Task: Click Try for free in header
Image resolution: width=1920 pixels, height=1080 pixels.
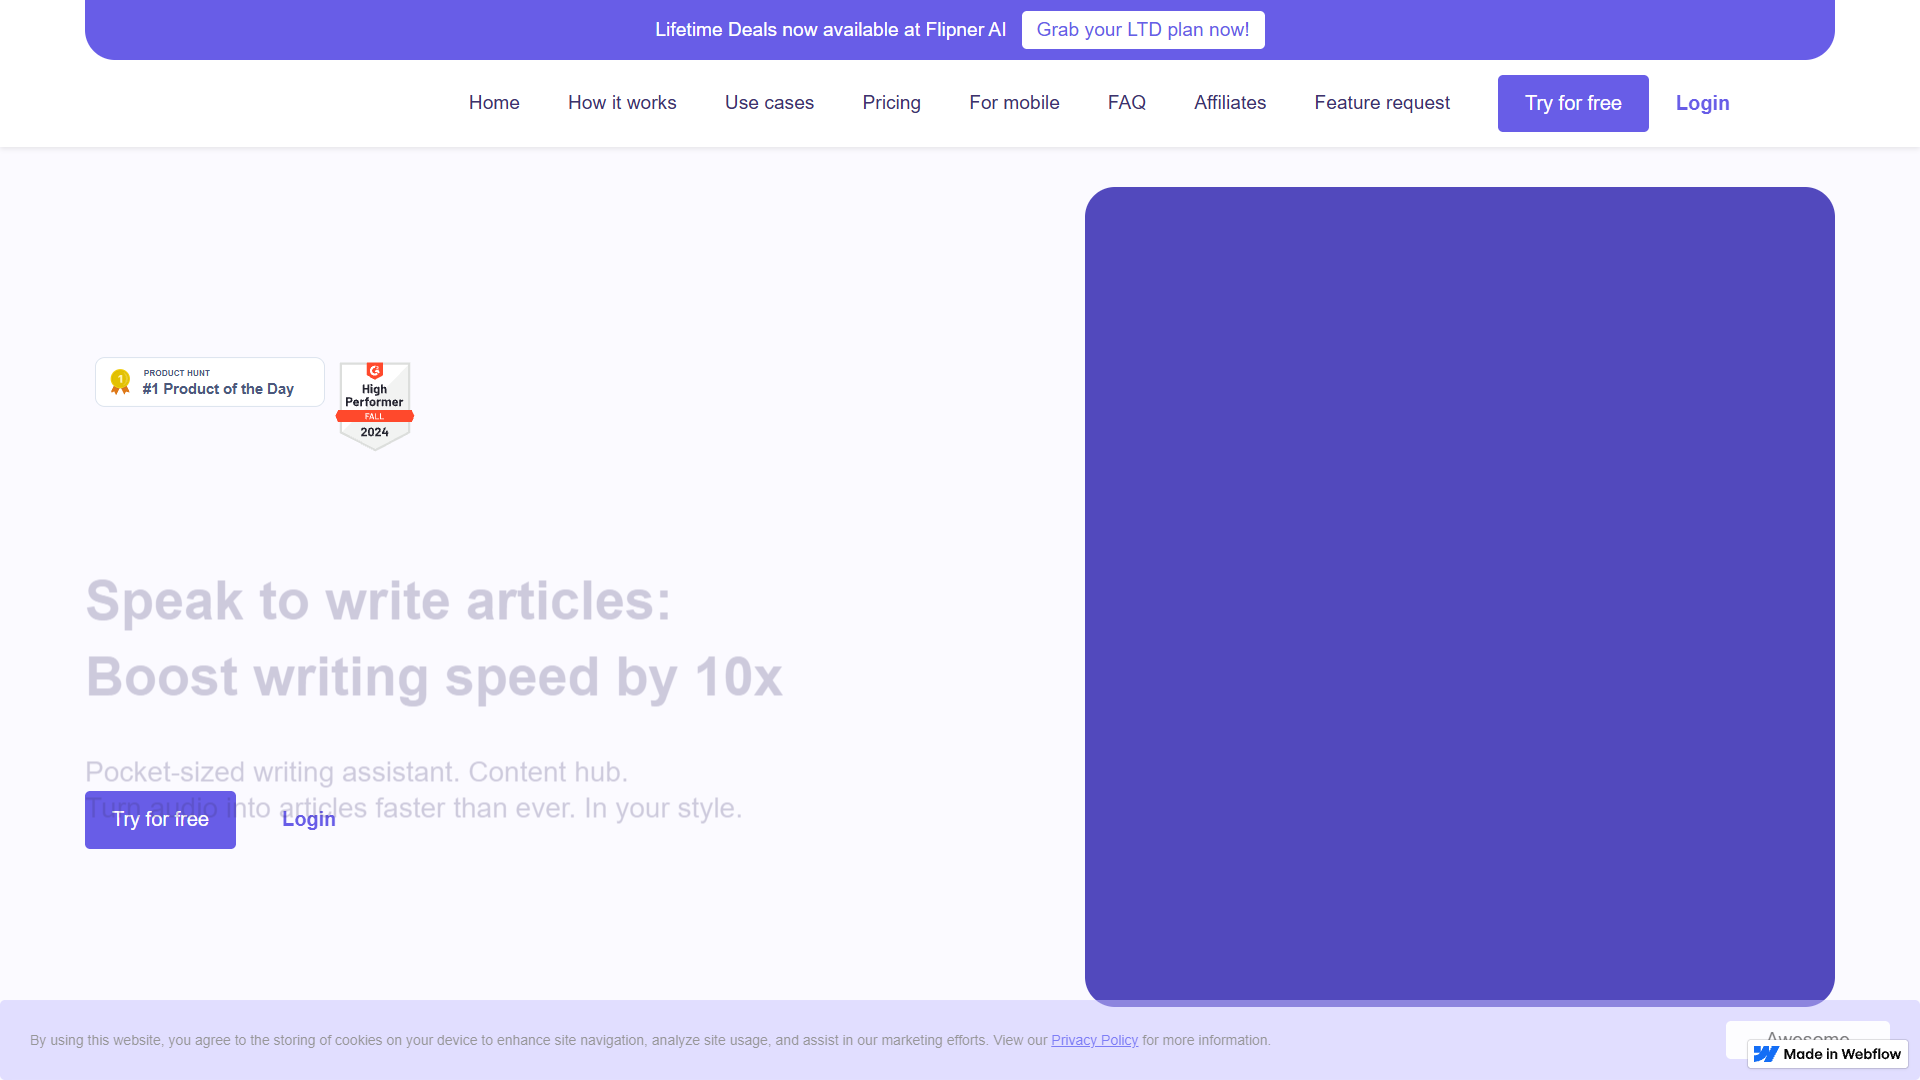Action: (x=1573, y=103)
